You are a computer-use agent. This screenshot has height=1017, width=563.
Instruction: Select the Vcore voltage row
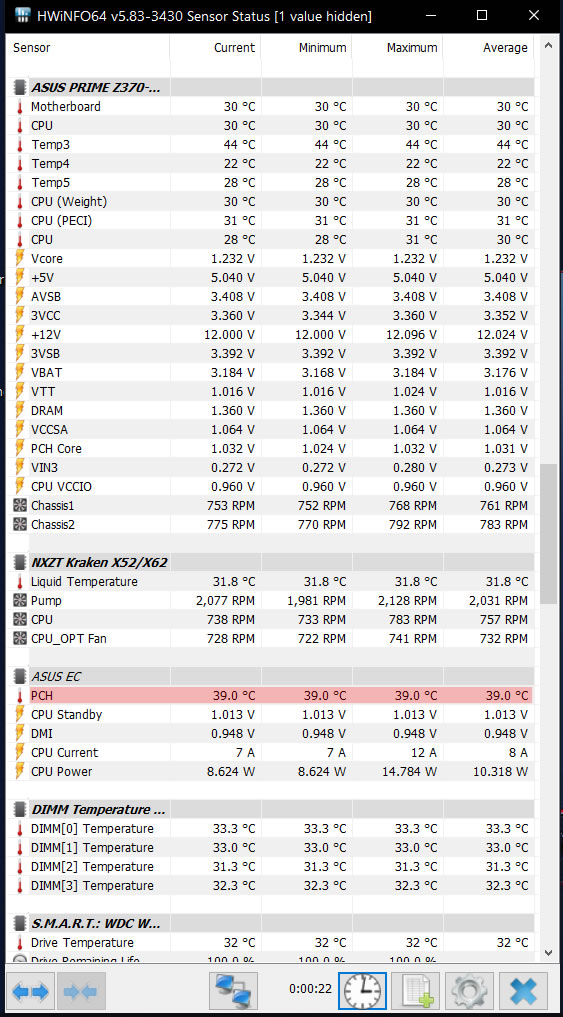(x=273, y=259)
